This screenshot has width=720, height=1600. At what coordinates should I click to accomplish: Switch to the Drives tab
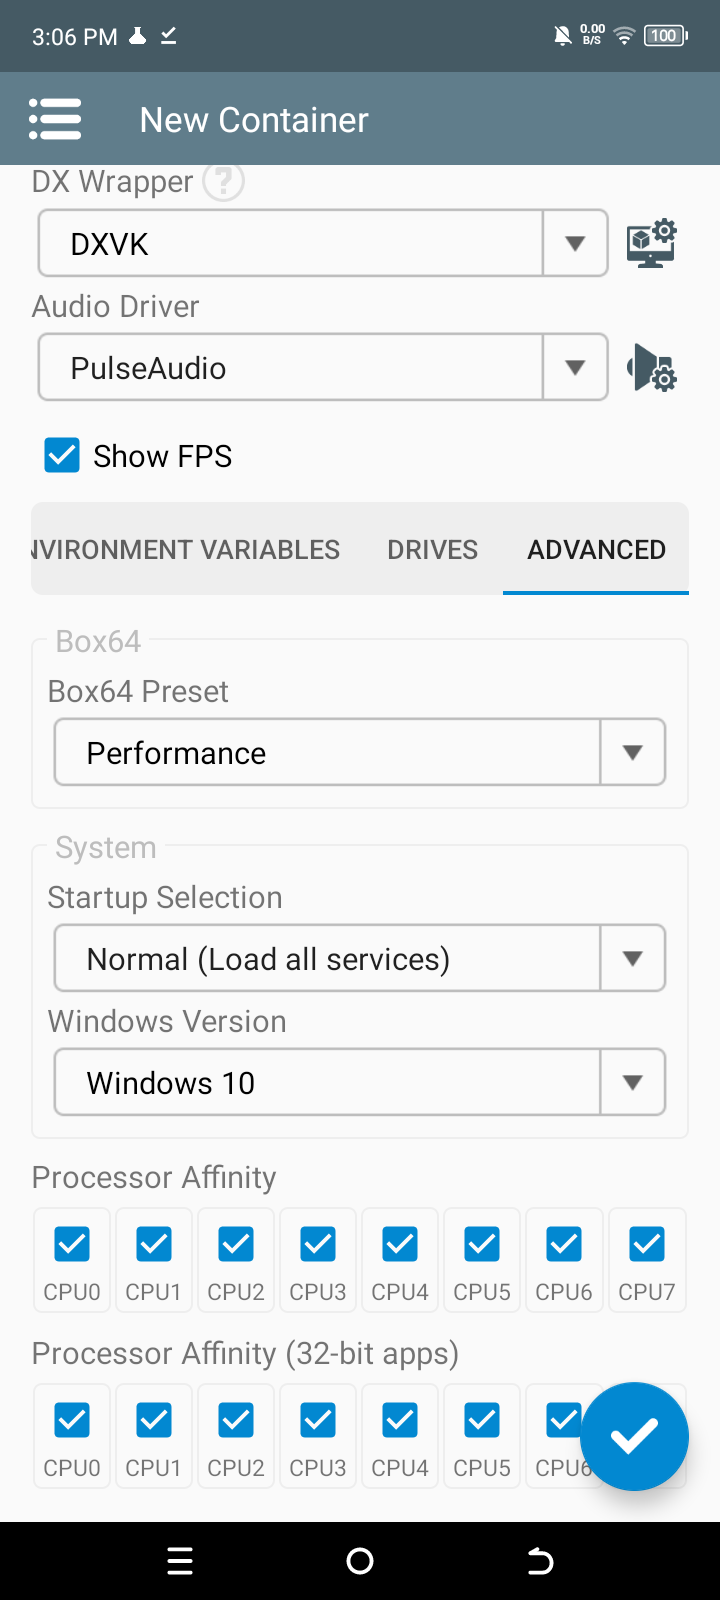pyautogui.click(x=433, y=549)
